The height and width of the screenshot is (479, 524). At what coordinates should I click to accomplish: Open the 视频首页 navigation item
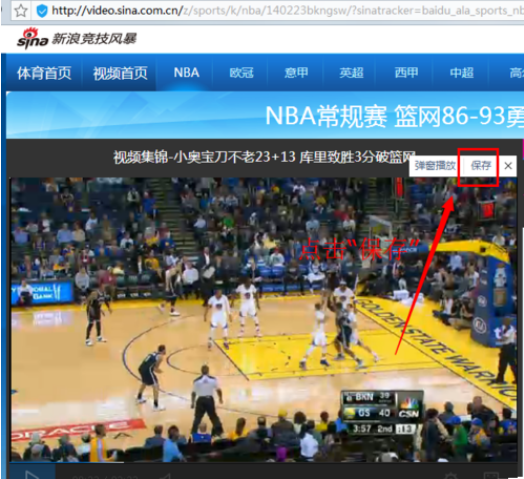point(120,73)
